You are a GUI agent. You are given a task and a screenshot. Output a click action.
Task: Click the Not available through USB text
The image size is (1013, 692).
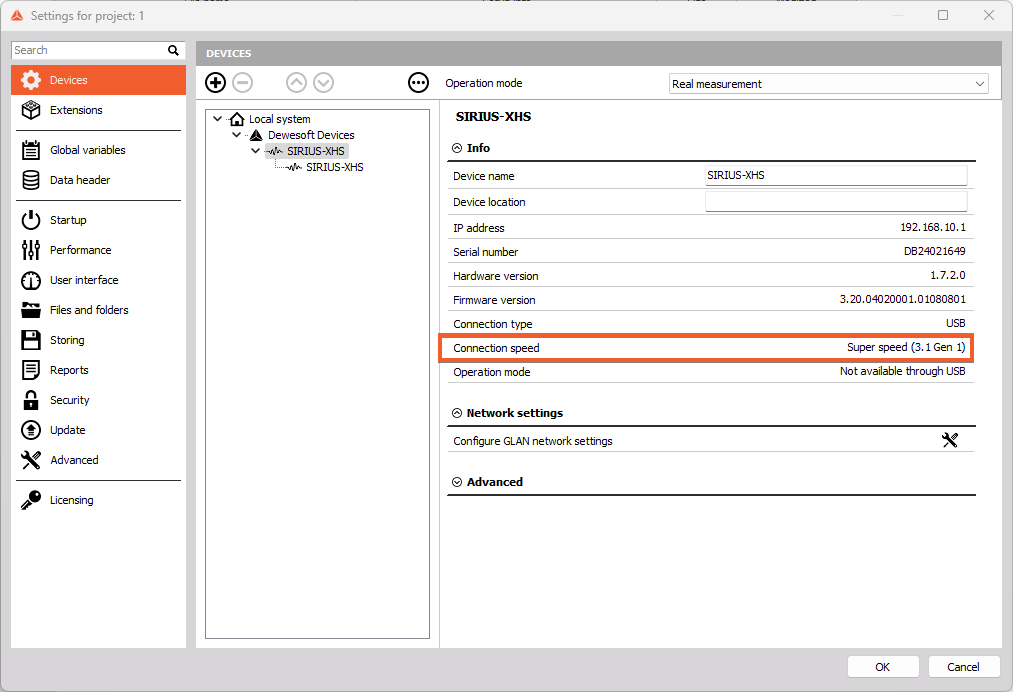(903, 372)
